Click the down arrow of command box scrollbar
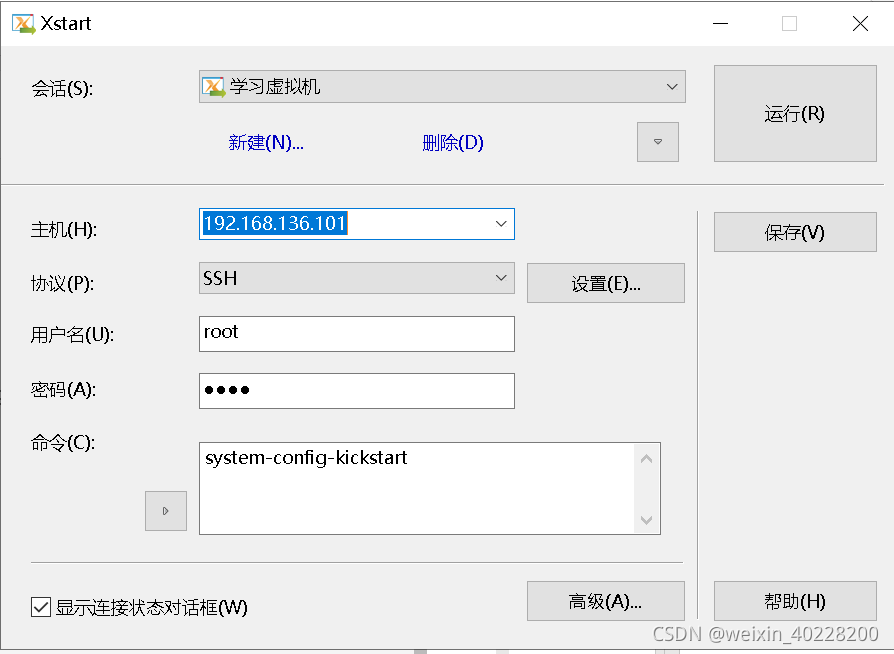The width and height of the screenshot is (894, 654). (647, 519)
